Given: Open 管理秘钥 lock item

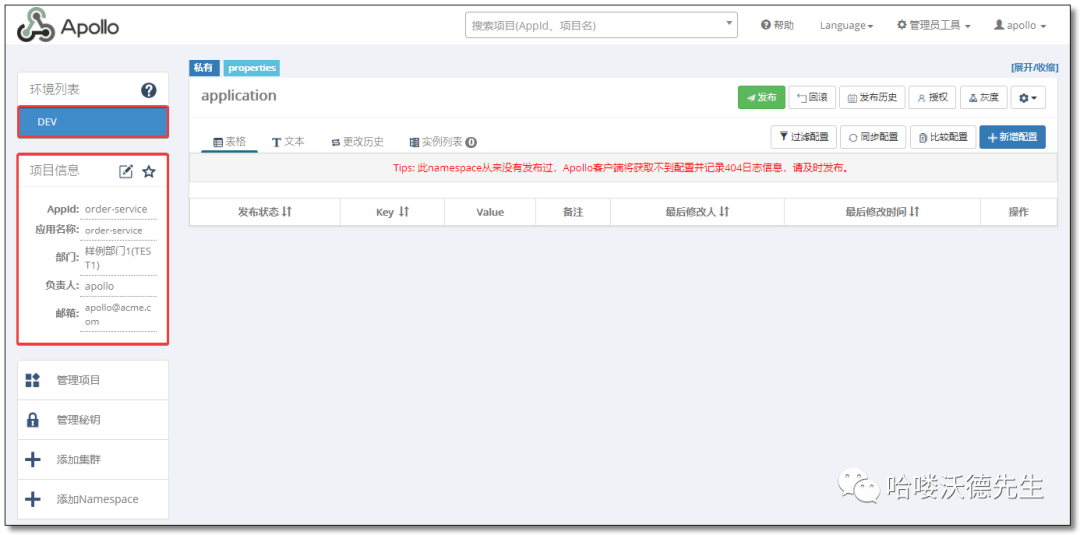Looking at the screenshot, I should click(x=92, y=420).
